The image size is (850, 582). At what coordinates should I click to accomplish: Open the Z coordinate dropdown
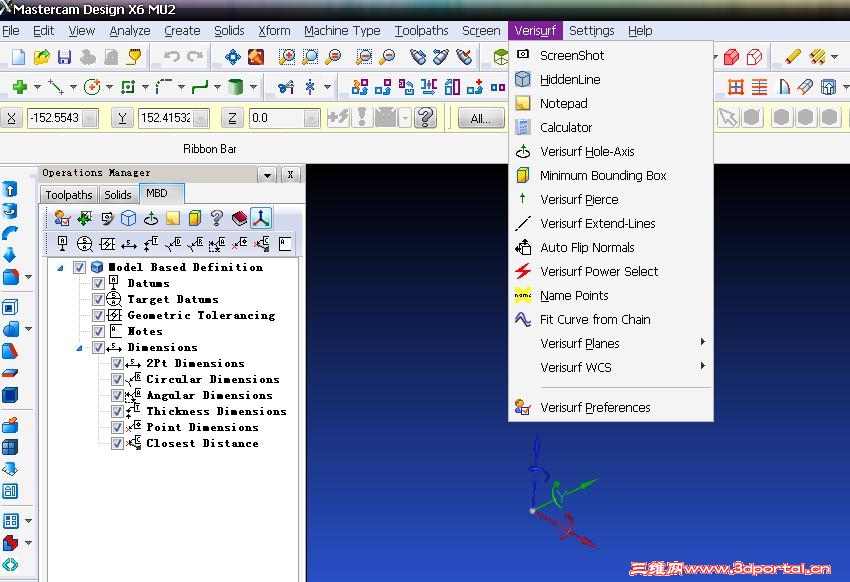[312, 118]
